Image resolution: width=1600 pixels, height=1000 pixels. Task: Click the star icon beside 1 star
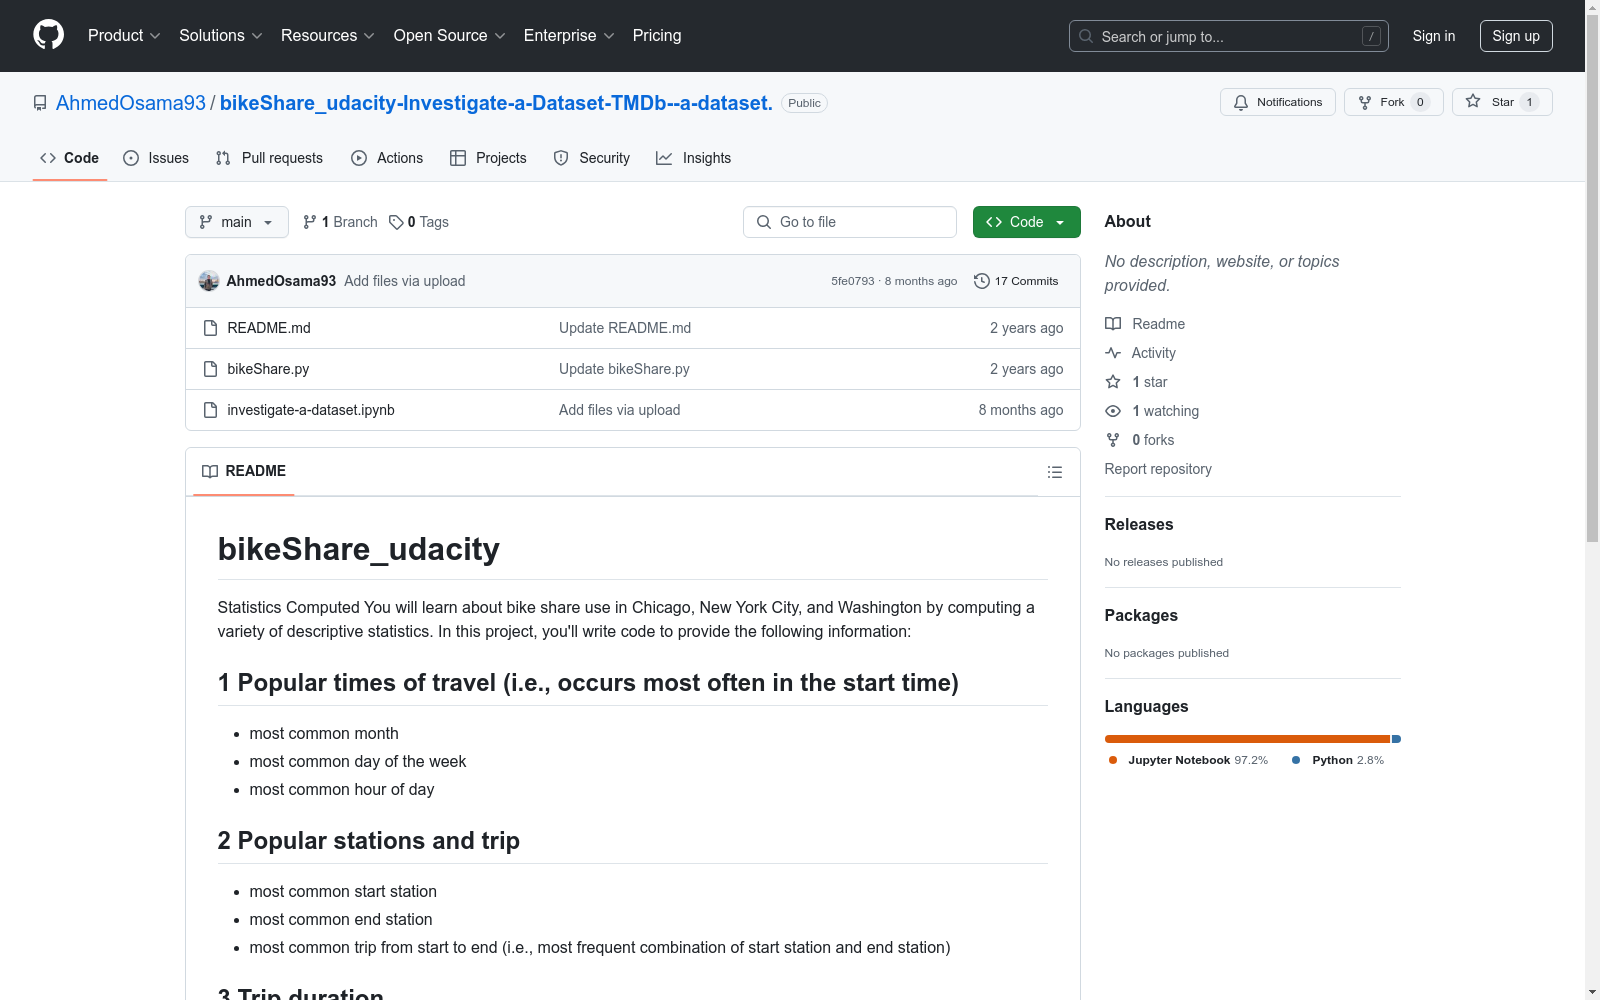[1113, 382]
